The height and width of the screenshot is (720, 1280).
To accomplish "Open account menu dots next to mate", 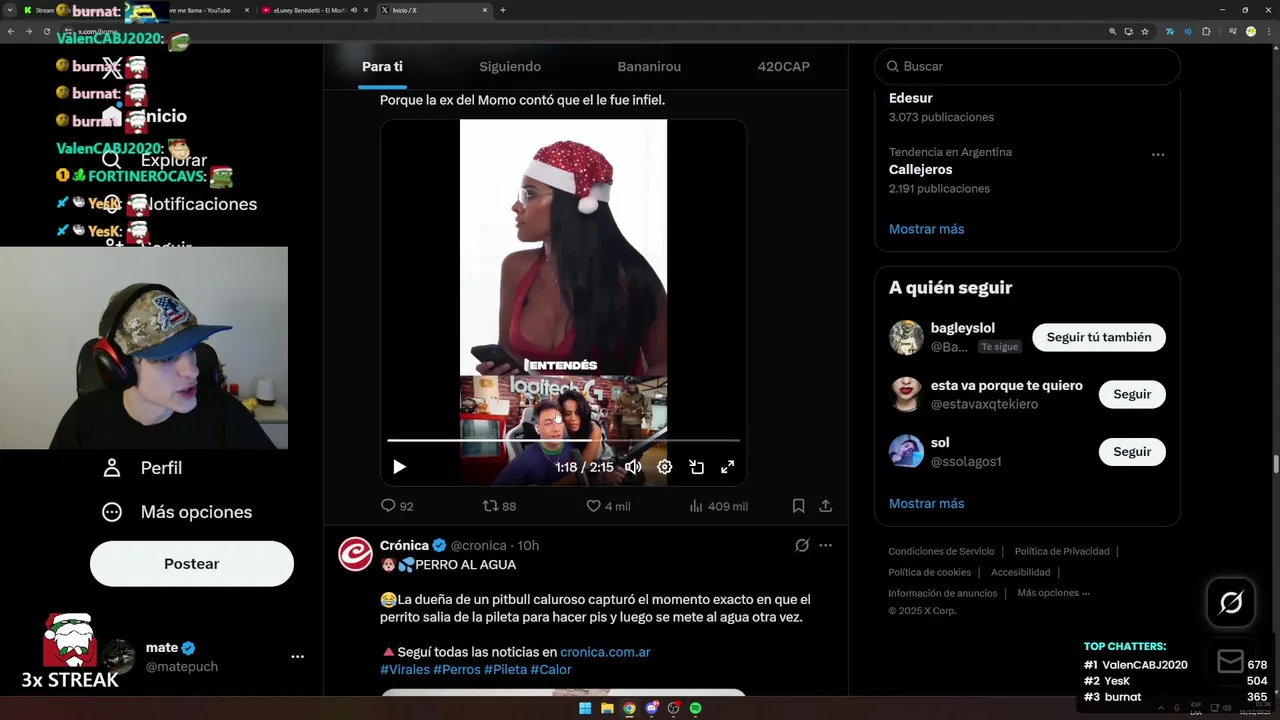I will click(x=297, y=657).
